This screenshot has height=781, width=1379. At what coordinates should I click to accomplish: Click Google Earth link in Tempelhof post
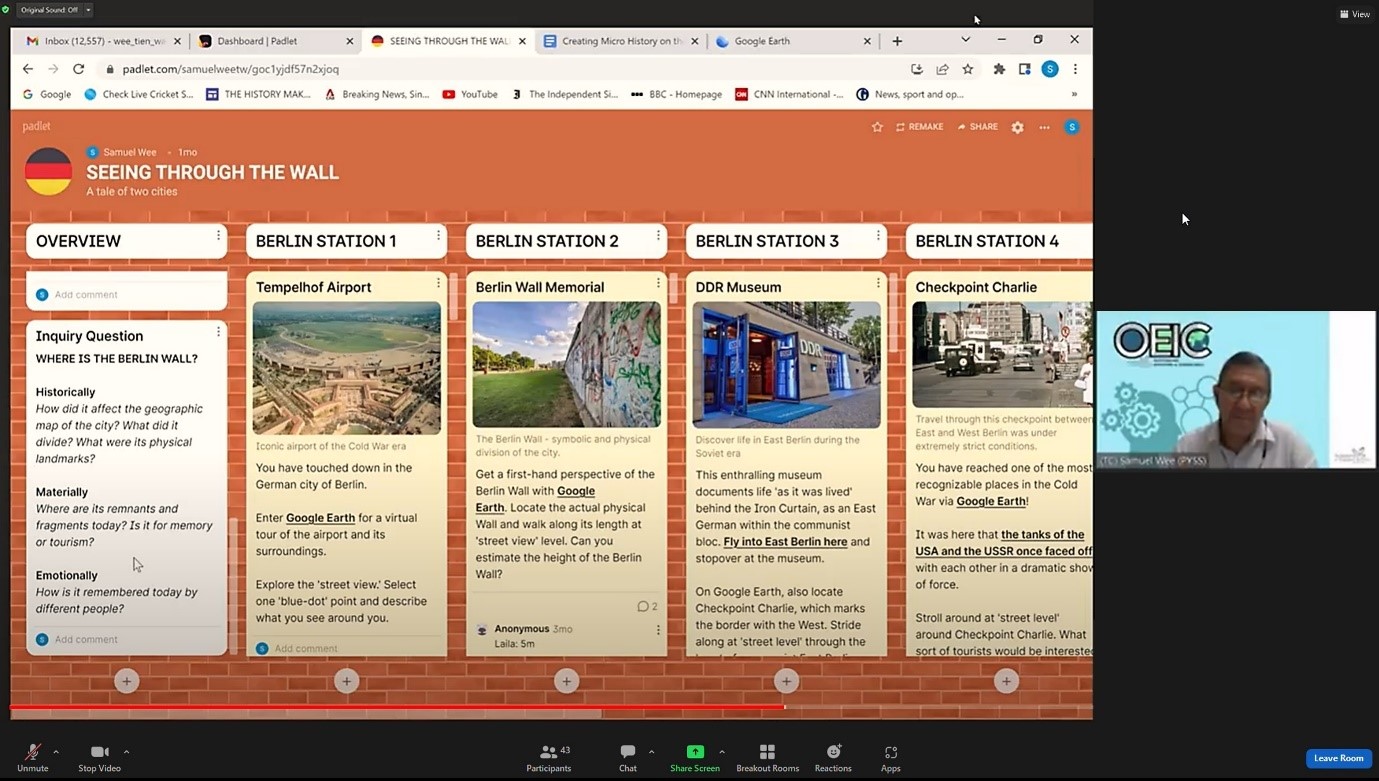[320, 518]
